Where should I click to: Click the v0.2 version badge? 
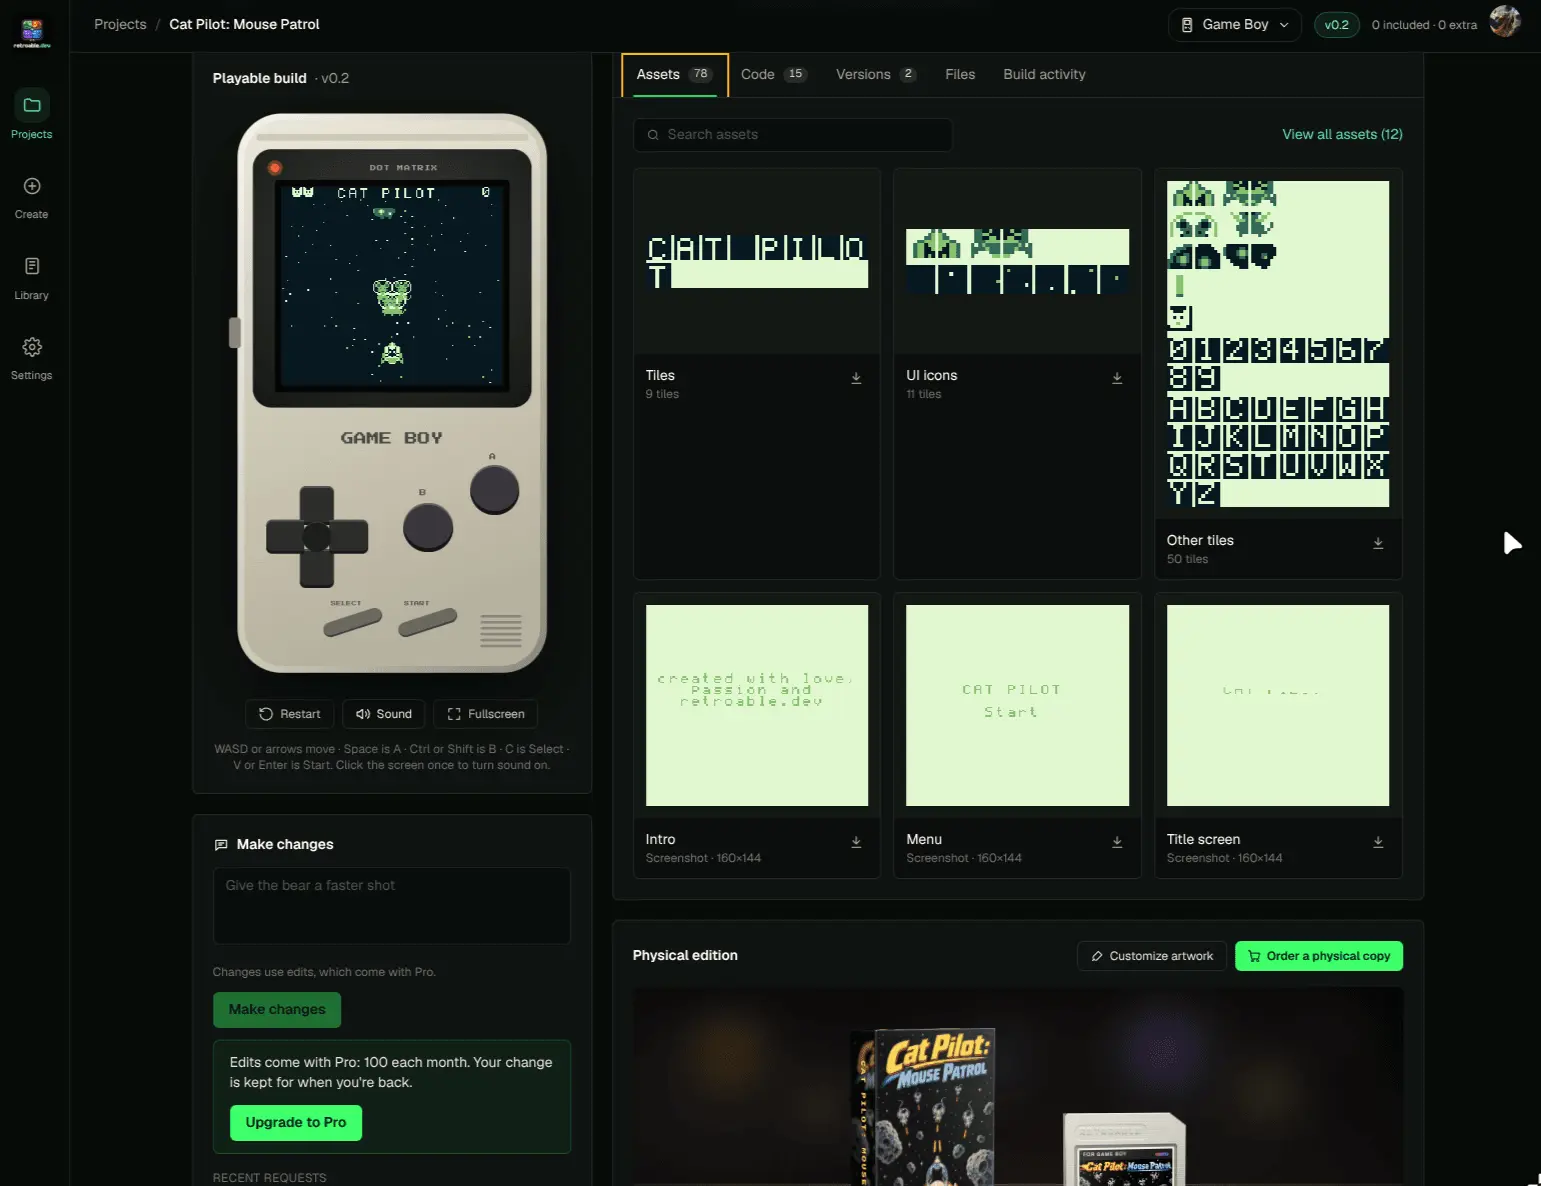point(1337,25)
